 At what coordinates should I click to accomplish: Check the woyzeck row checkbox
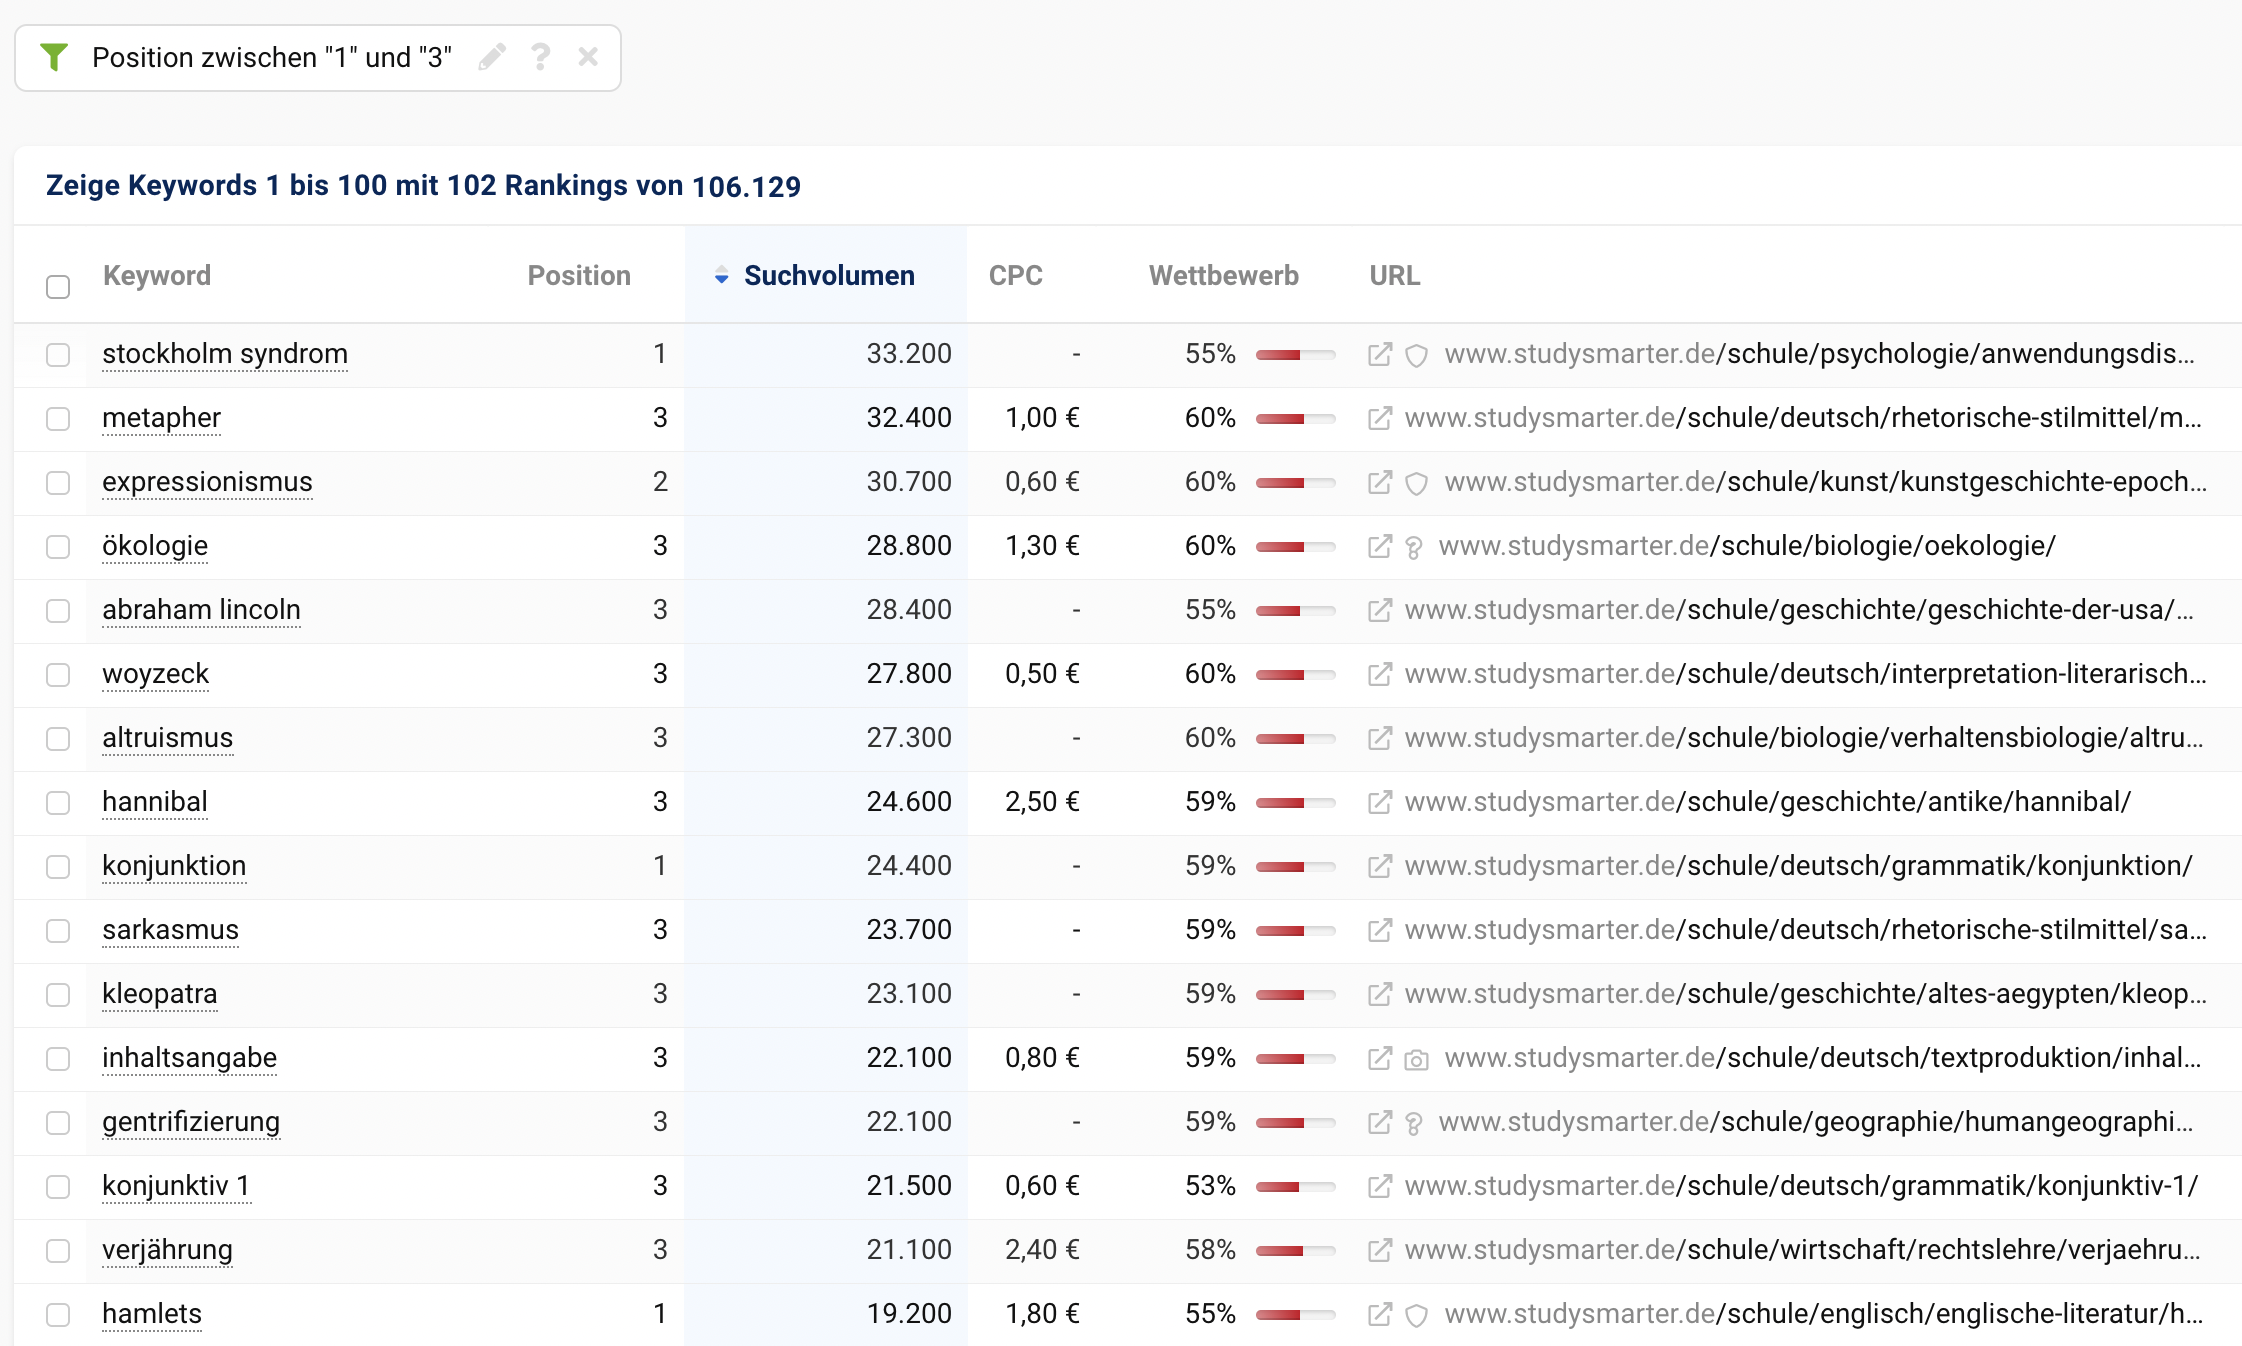click(x=58, y=675)
